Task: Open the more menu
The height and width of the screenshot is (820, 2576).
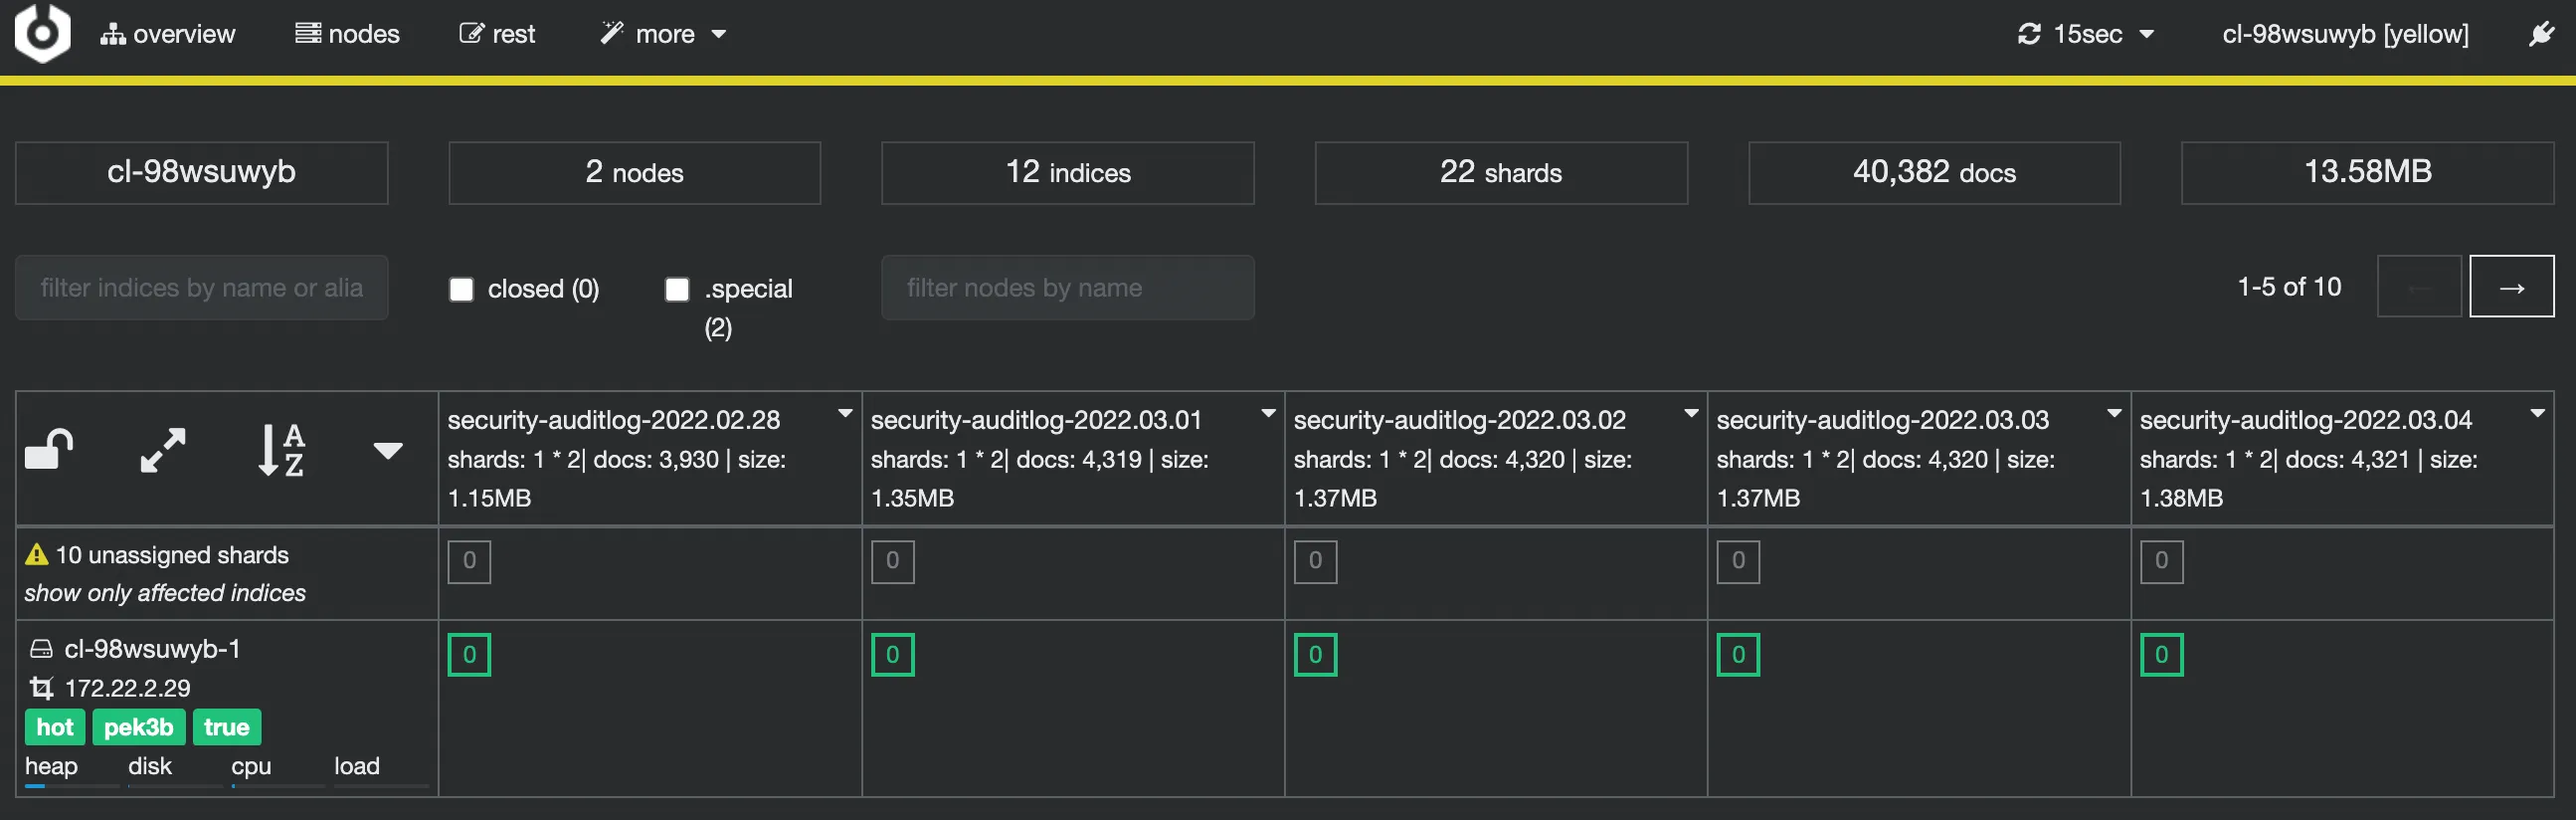Action: pos(663,34)
